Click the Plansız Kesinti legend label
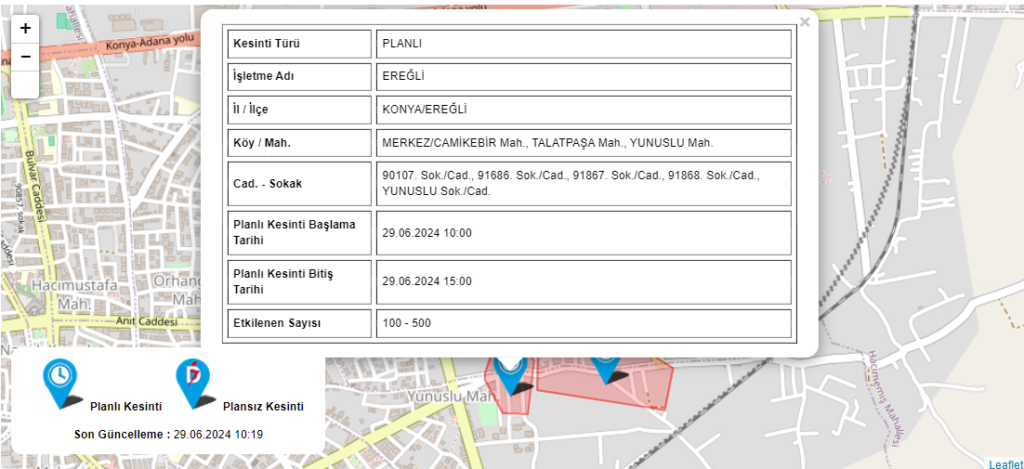The image size is (1024, 469). tap(263, 407)
